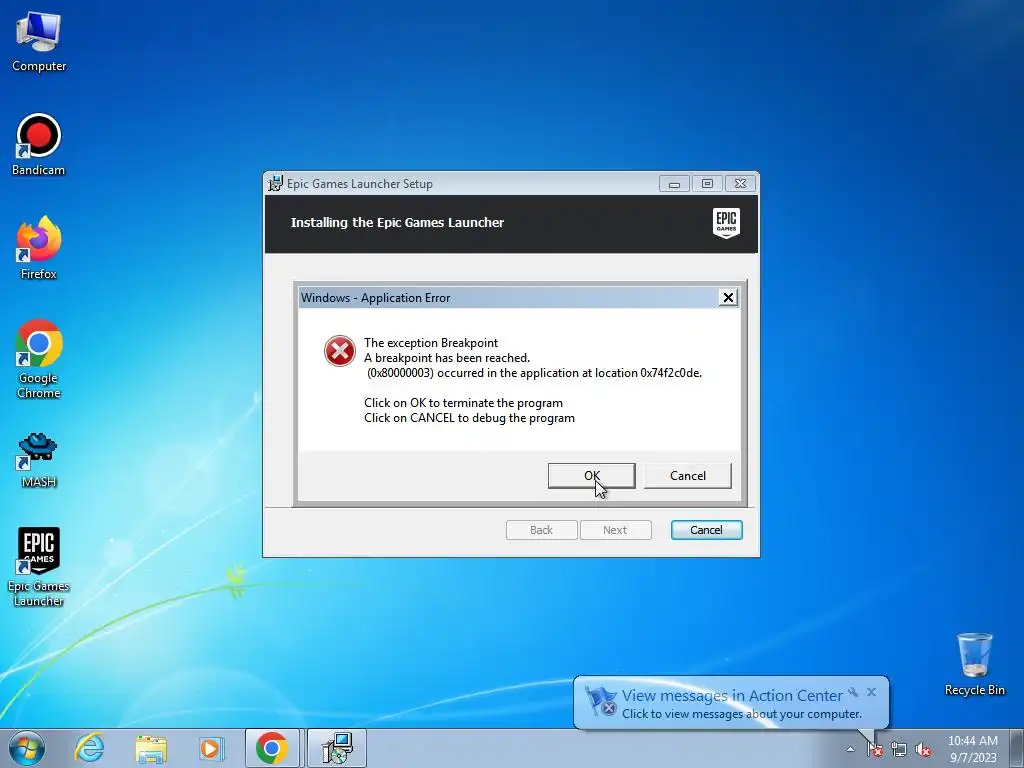Image resolution: width=1024 pixels, height=768 pixels.
Task: Select the Epic Games Launcher desktop shortcut
Action: pyautogui.click(x=39, y=567)
